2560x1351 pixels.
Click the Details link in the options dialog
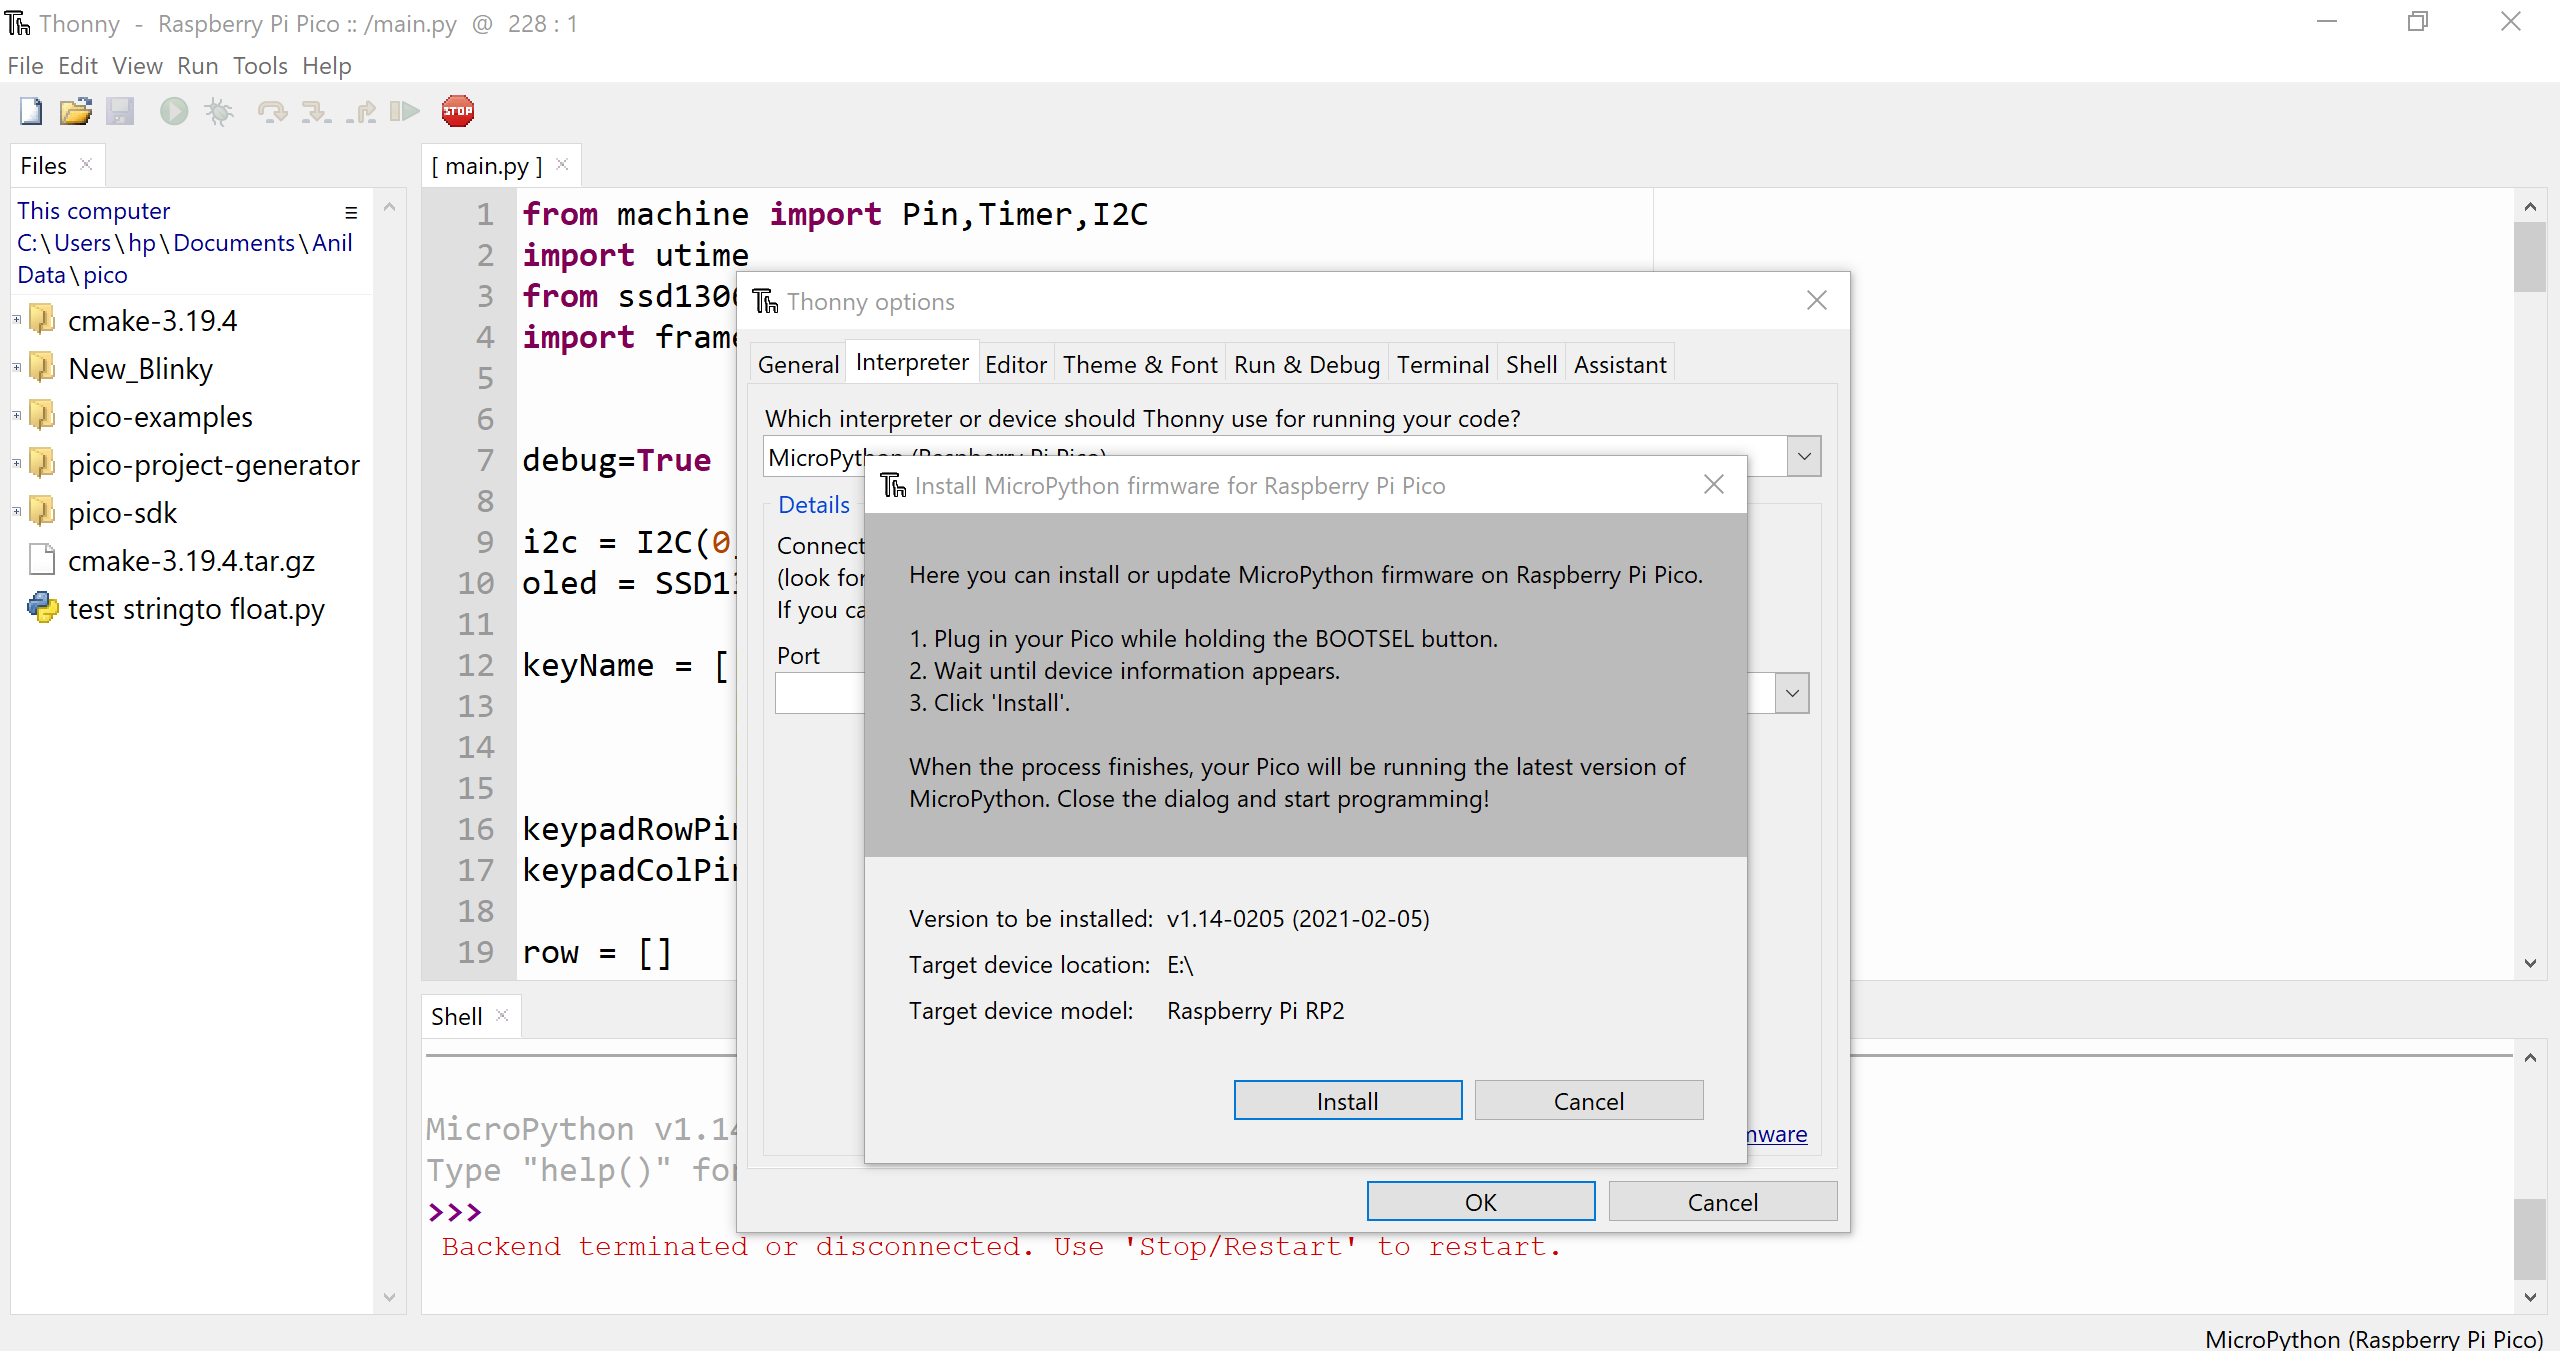pyautogui.click(x=813, y=504)
